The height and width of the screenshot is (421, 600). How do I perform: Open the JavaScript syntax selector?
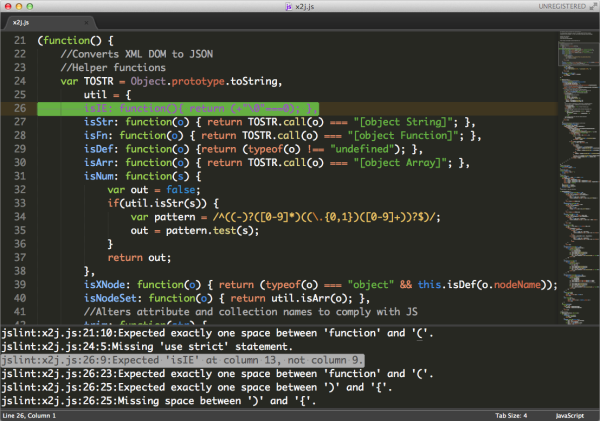[x=570, y=416]
